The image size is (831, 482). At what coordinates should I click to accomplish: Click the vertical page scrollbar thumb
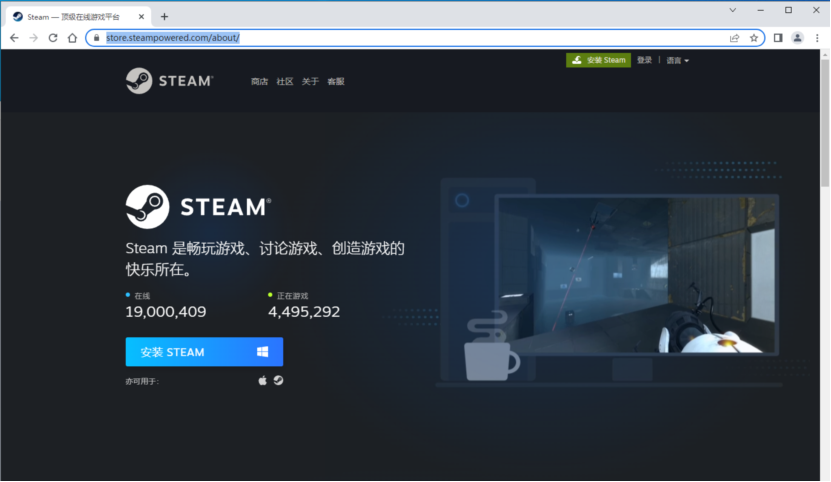click(825, 122)
